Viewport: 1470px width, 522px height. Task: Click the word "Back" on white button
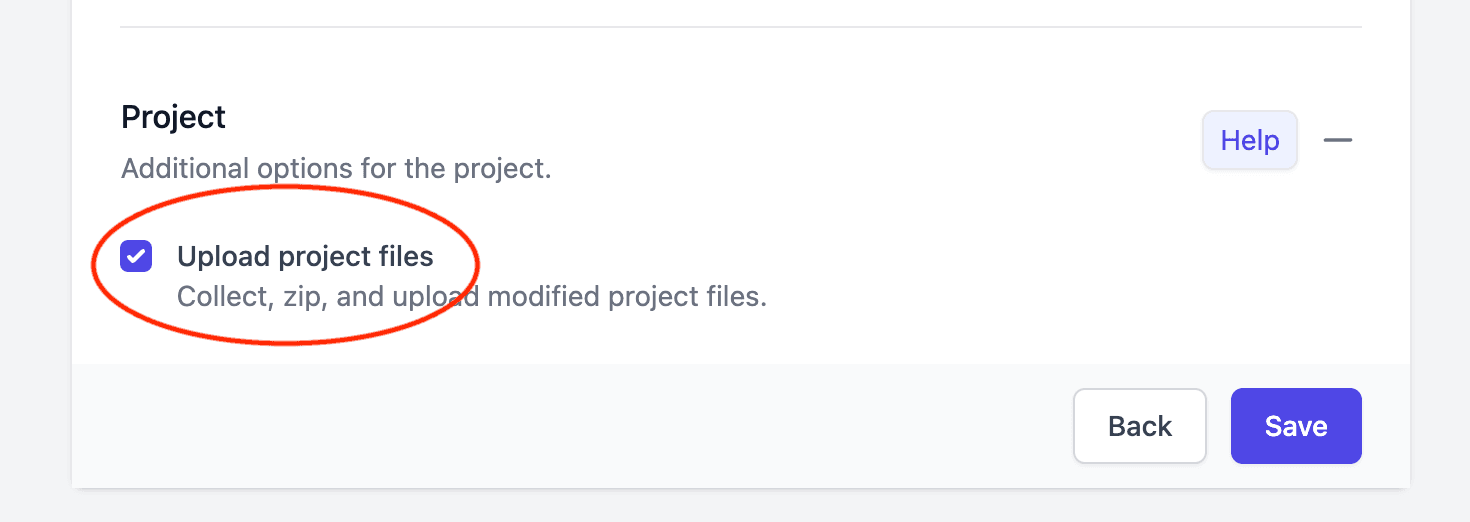1139,426
